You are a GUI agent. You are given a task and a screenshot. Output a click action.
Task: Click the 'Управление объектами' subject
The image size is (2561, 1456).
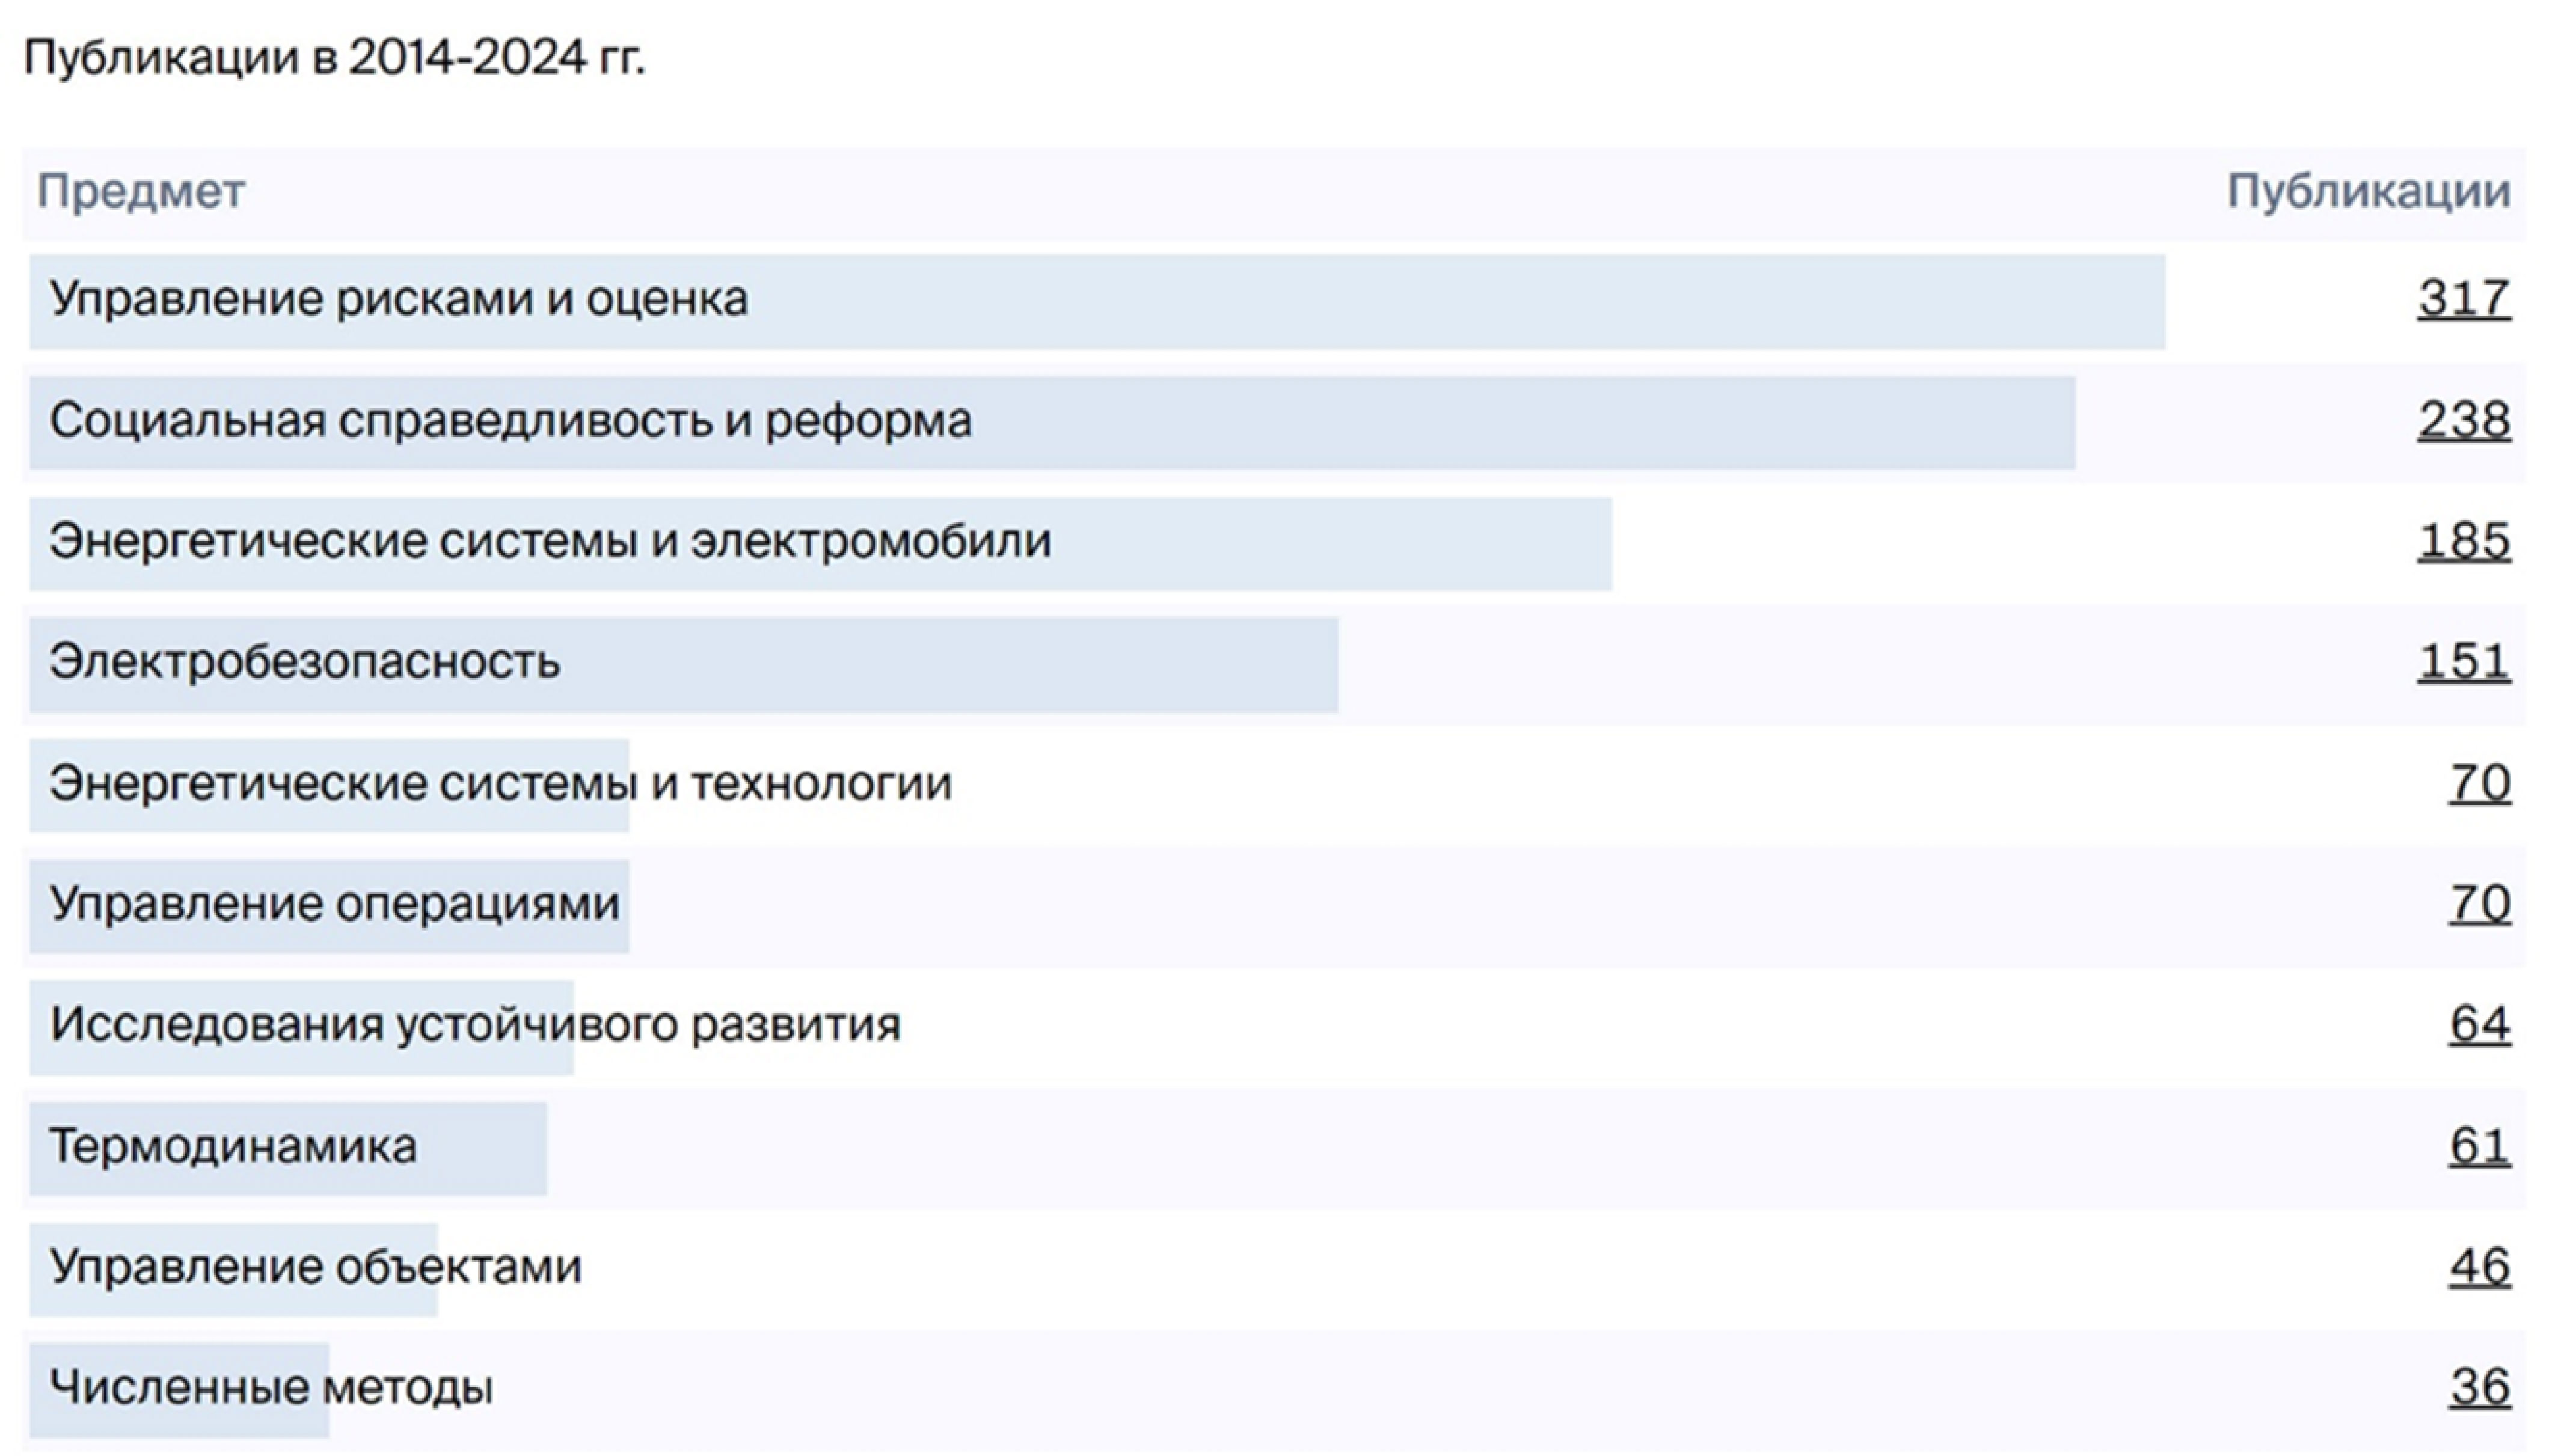tap(315, 1267)
